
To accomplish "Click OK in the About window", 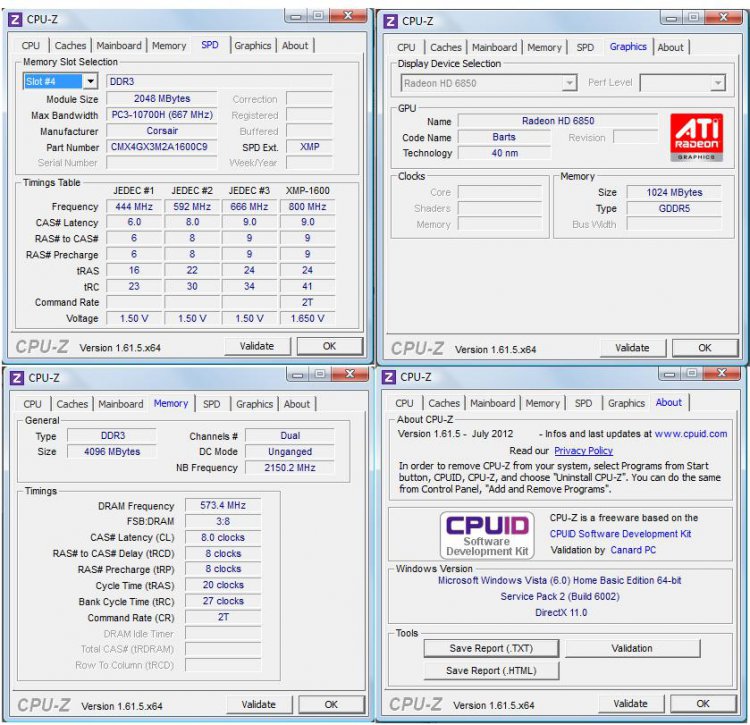I will point(703,703).
